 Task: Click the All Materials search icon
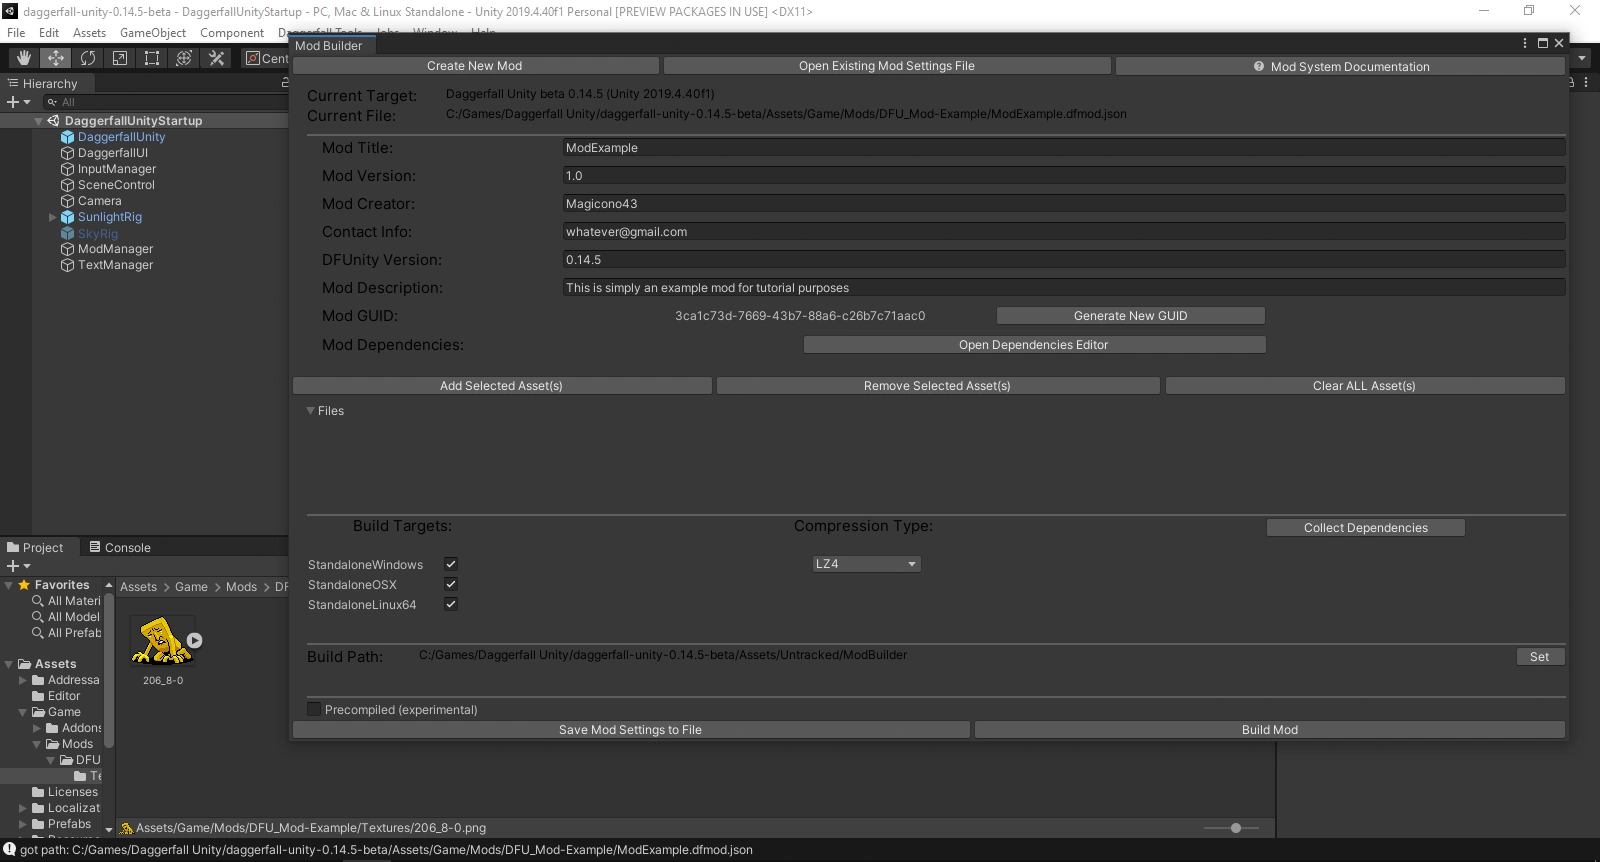(38, 601)
